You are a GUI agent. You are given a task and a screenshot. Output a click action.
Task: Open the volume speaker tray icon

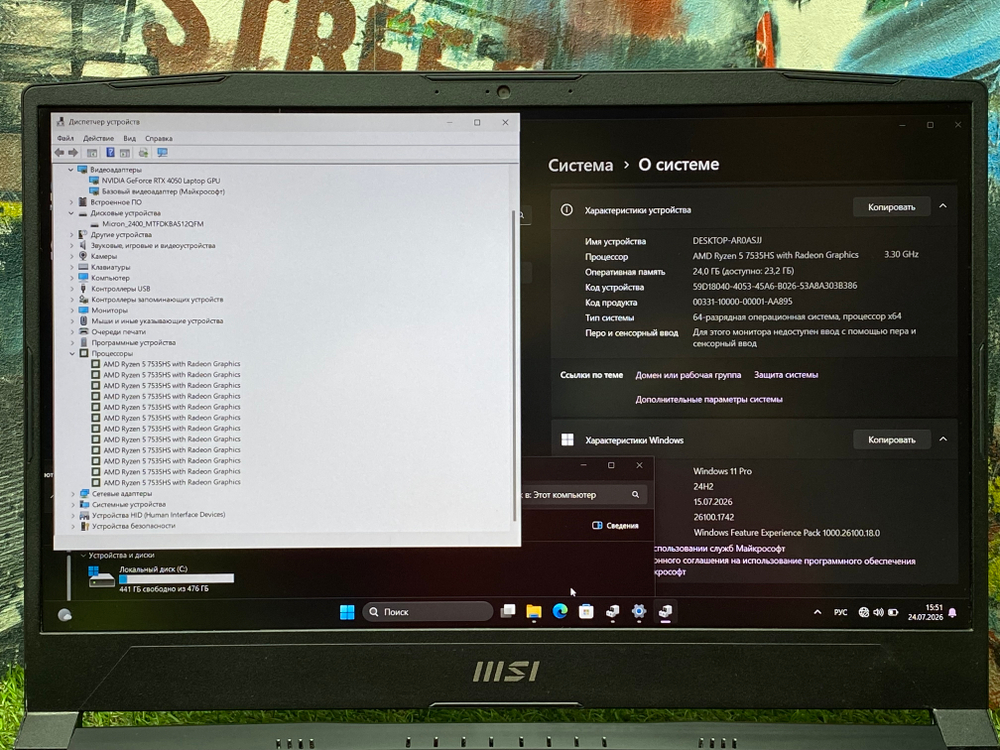878,612
